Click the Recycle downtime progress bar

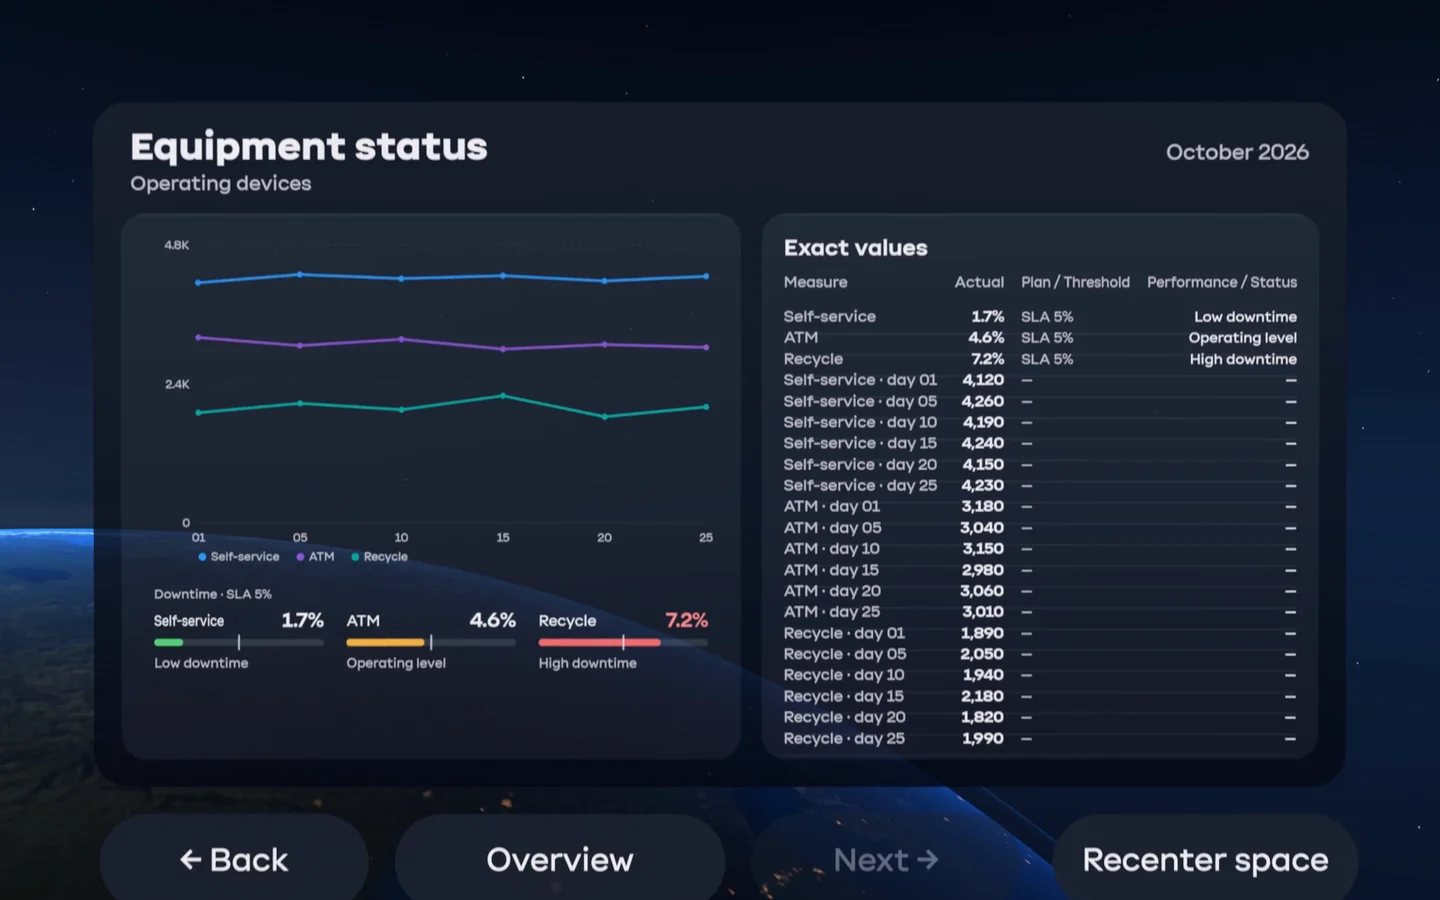tap(623, 642)
